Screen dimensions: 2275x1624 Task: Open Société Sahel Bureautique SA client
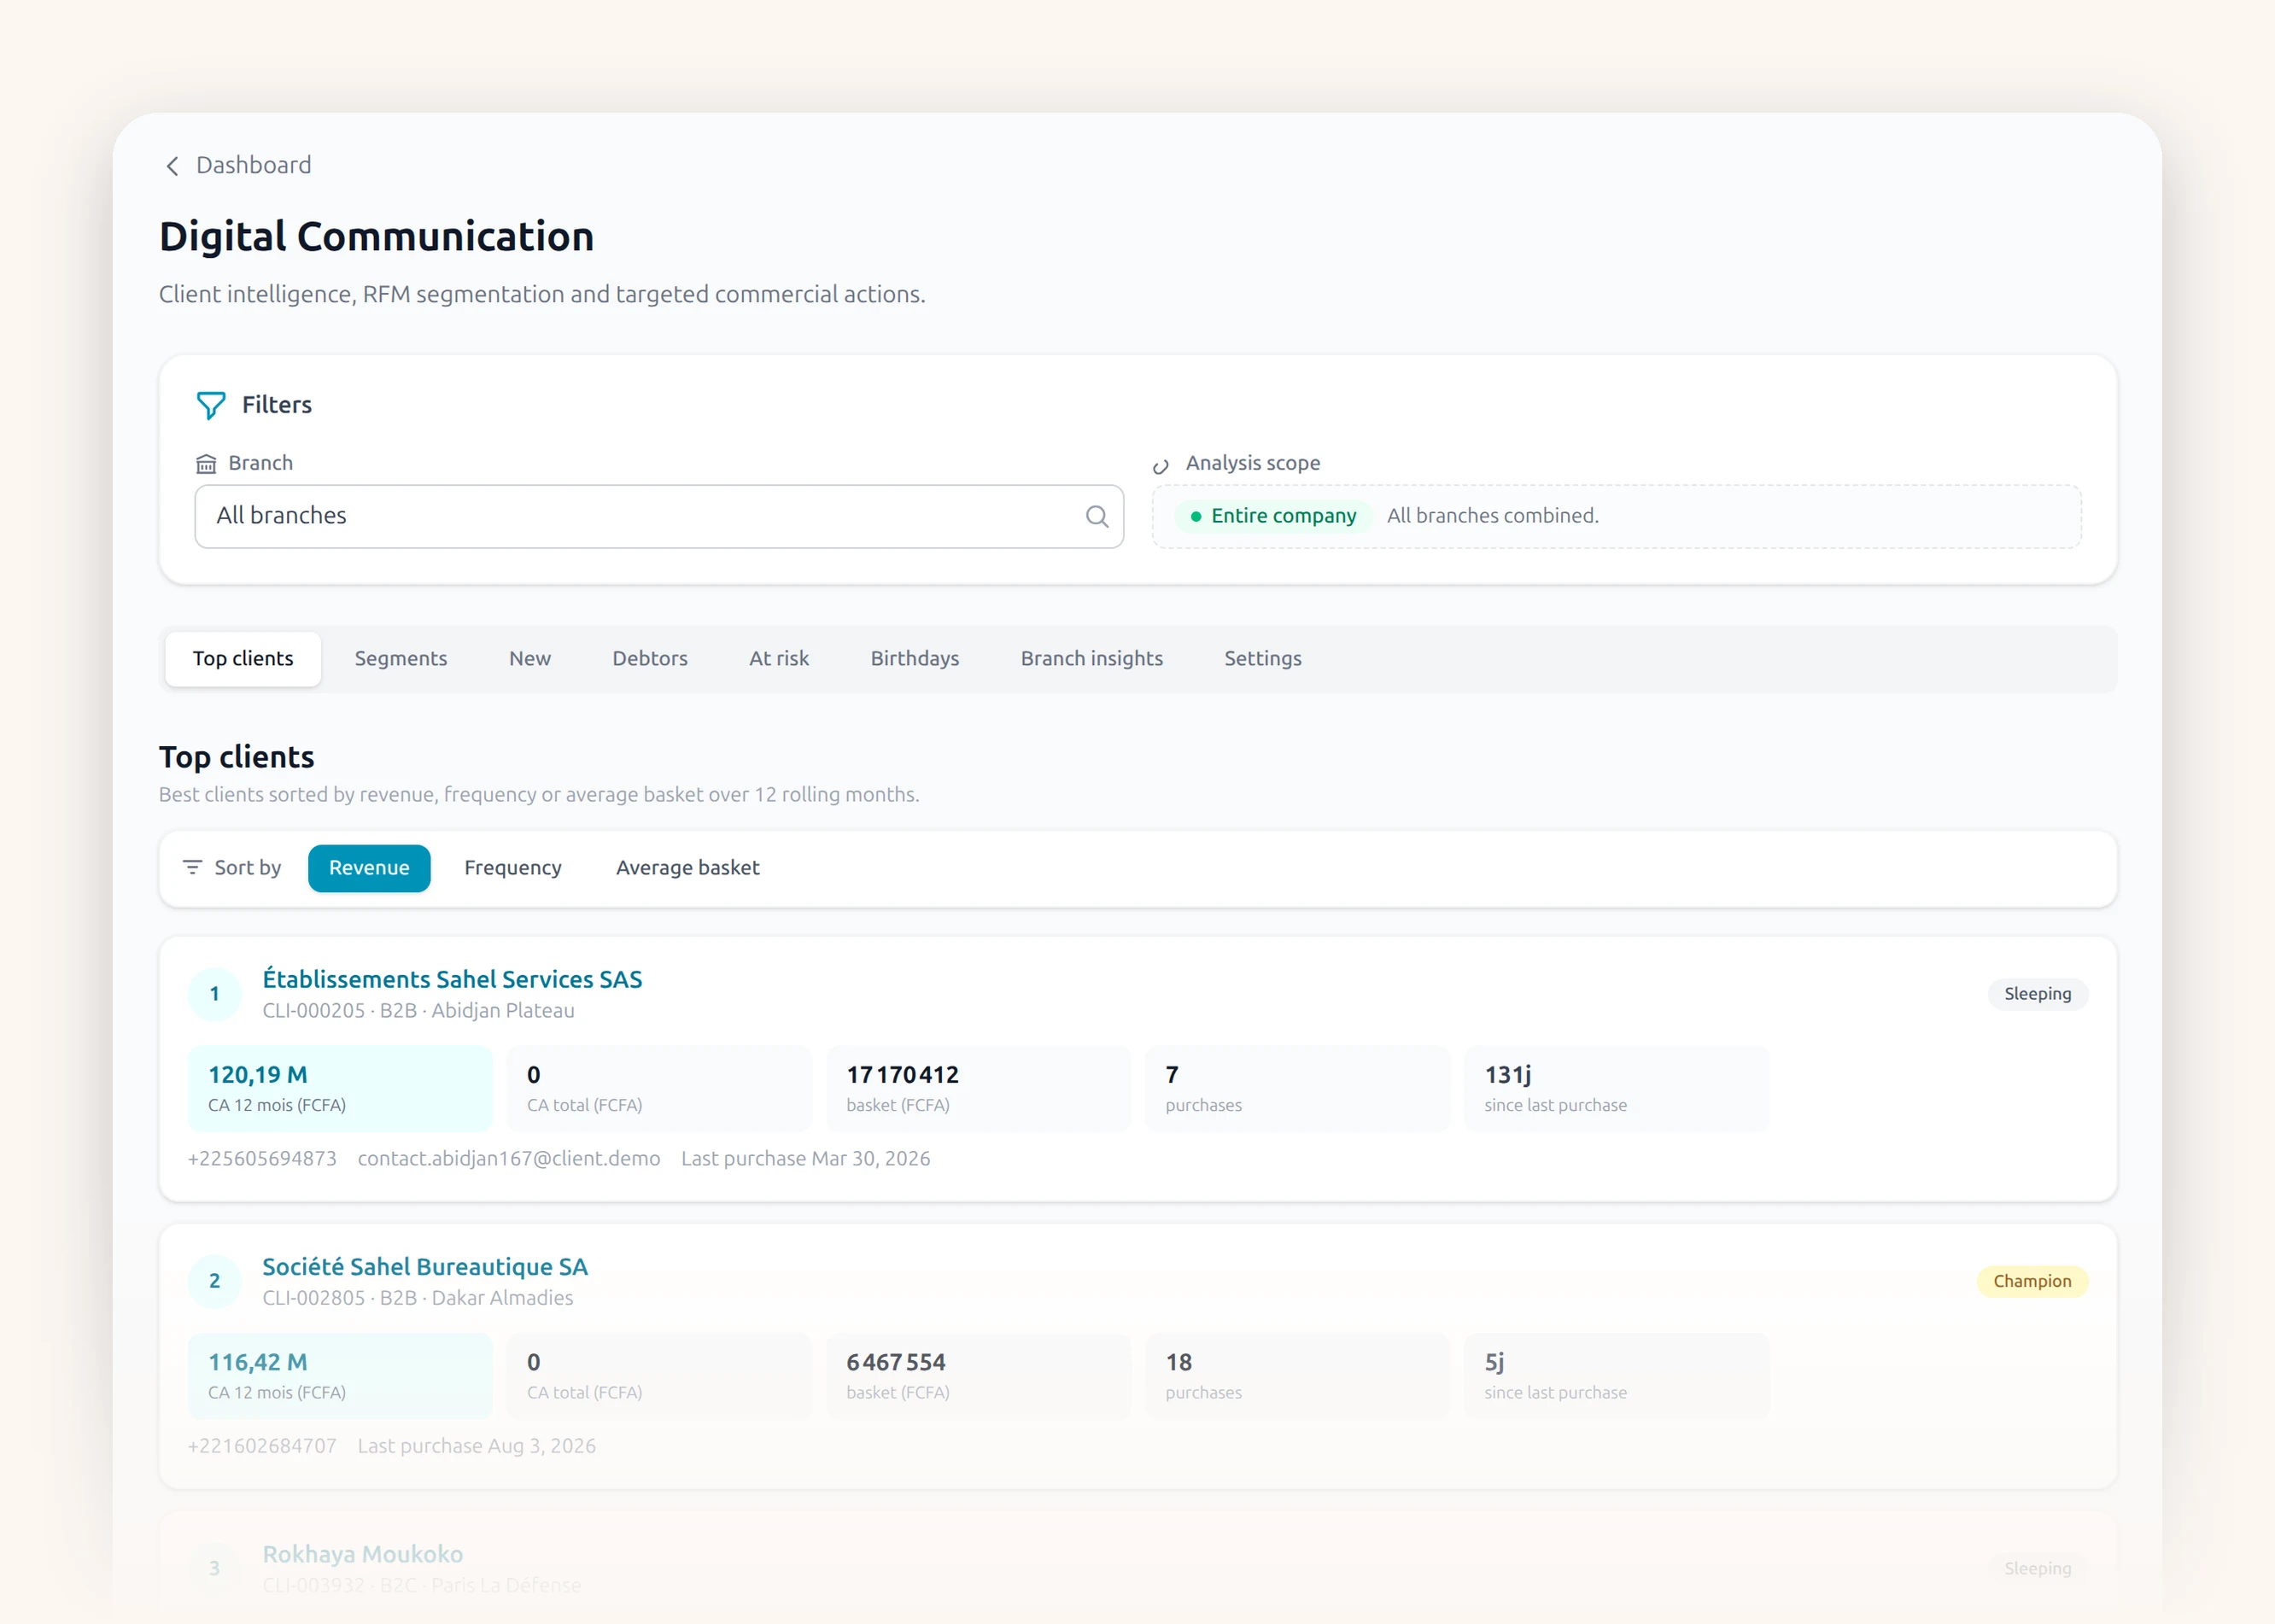tap(425, 1267)
